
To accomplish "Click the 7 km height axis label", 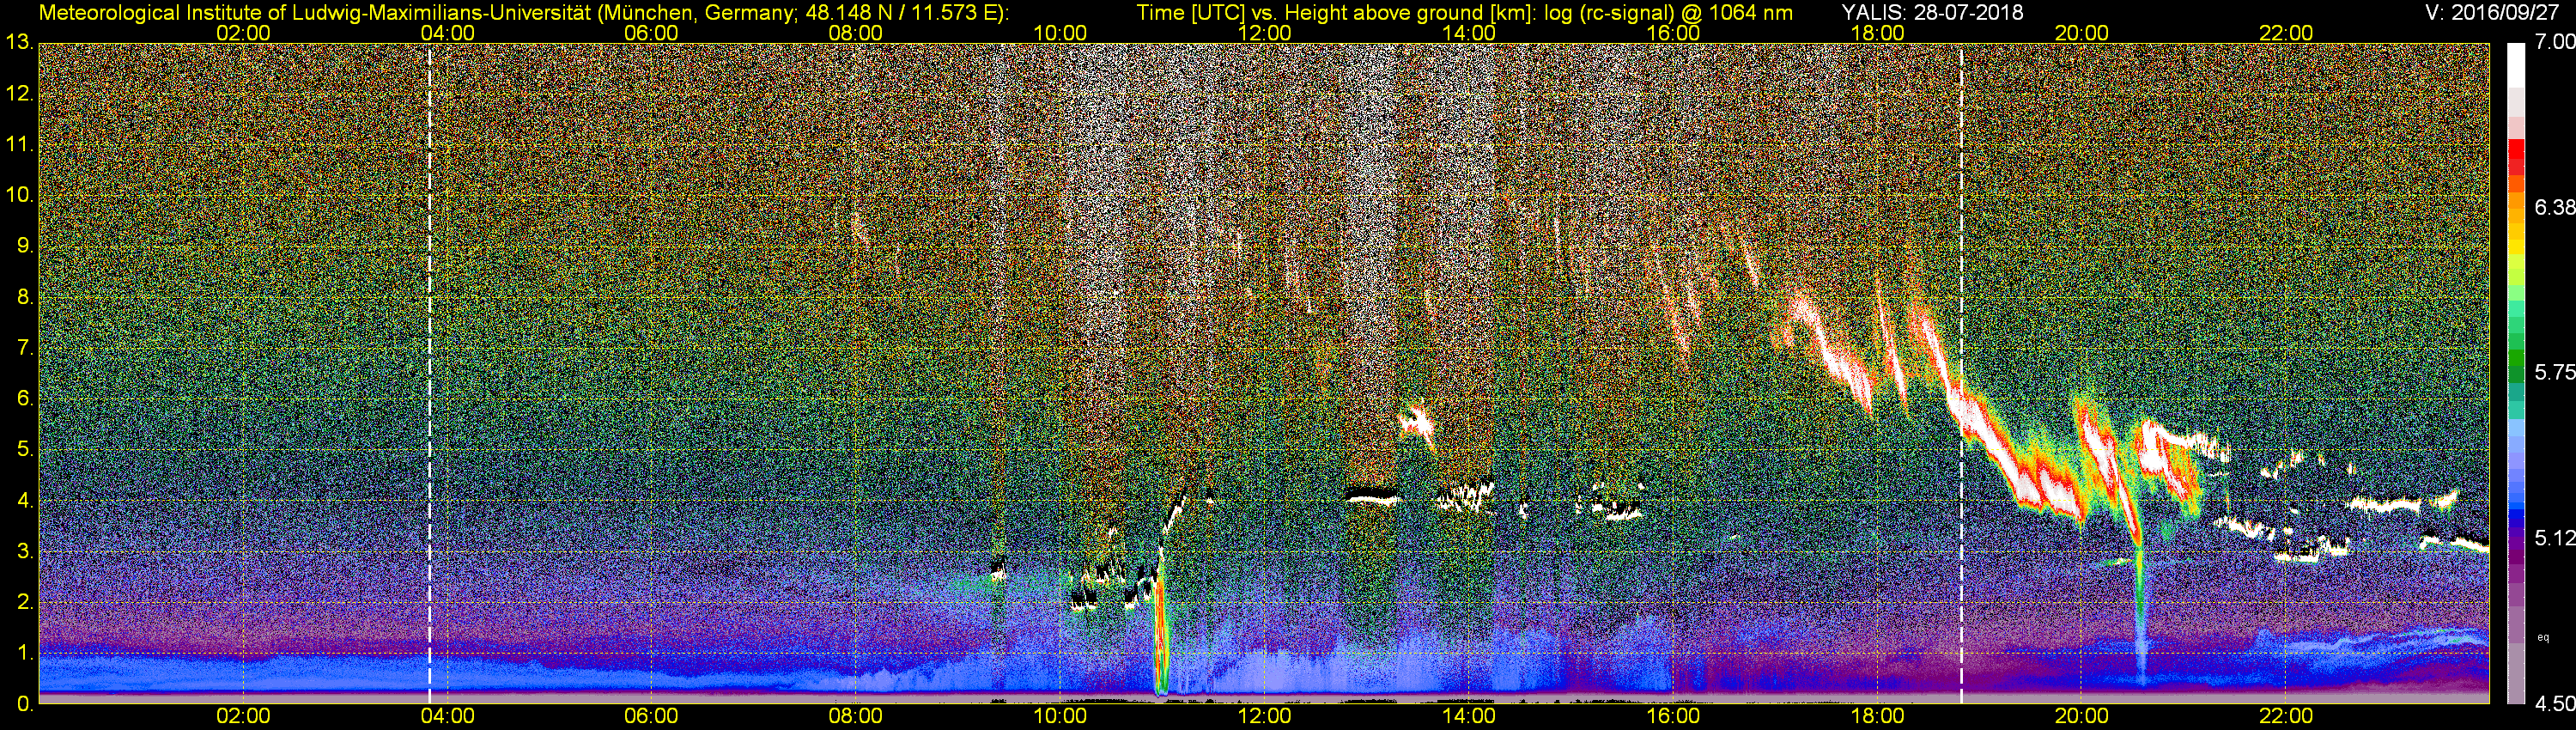I will (25, 348).
